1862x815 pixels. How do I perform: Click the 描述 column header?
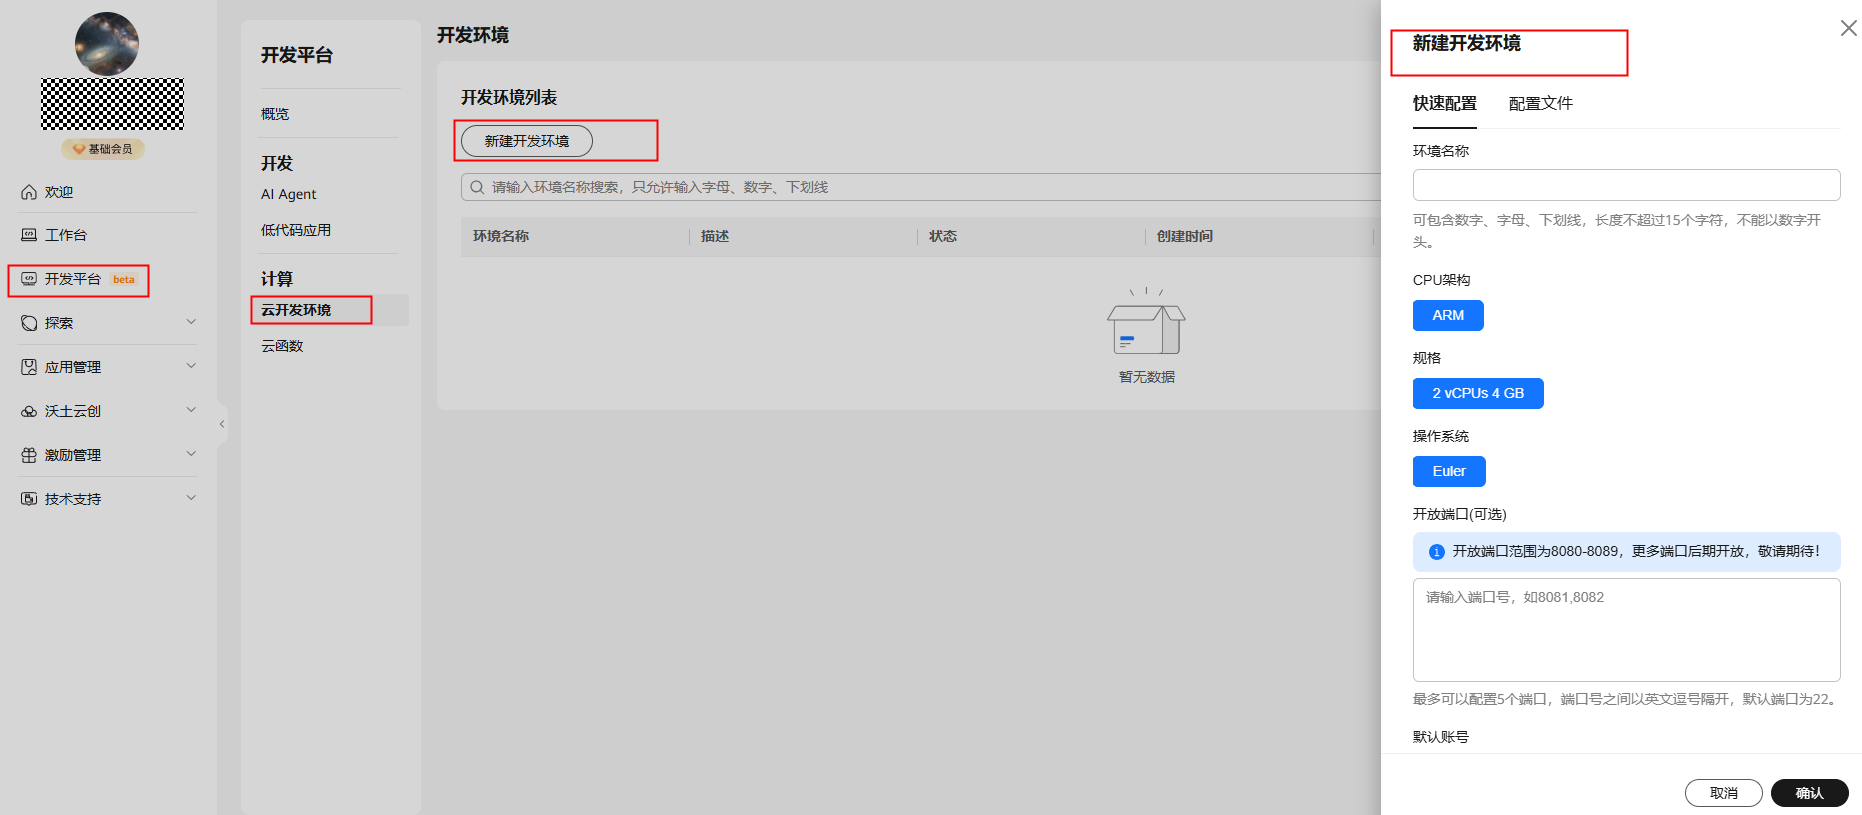pos(715,236)
